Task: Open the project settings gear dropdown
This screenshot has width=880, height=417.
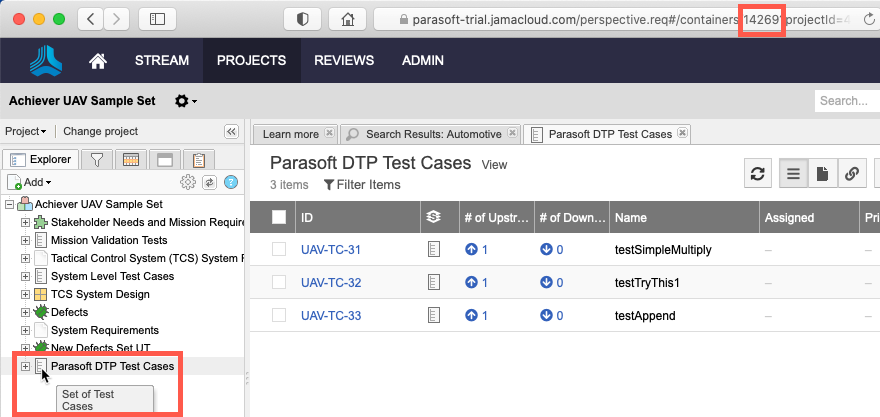Action: pos(185,101)
